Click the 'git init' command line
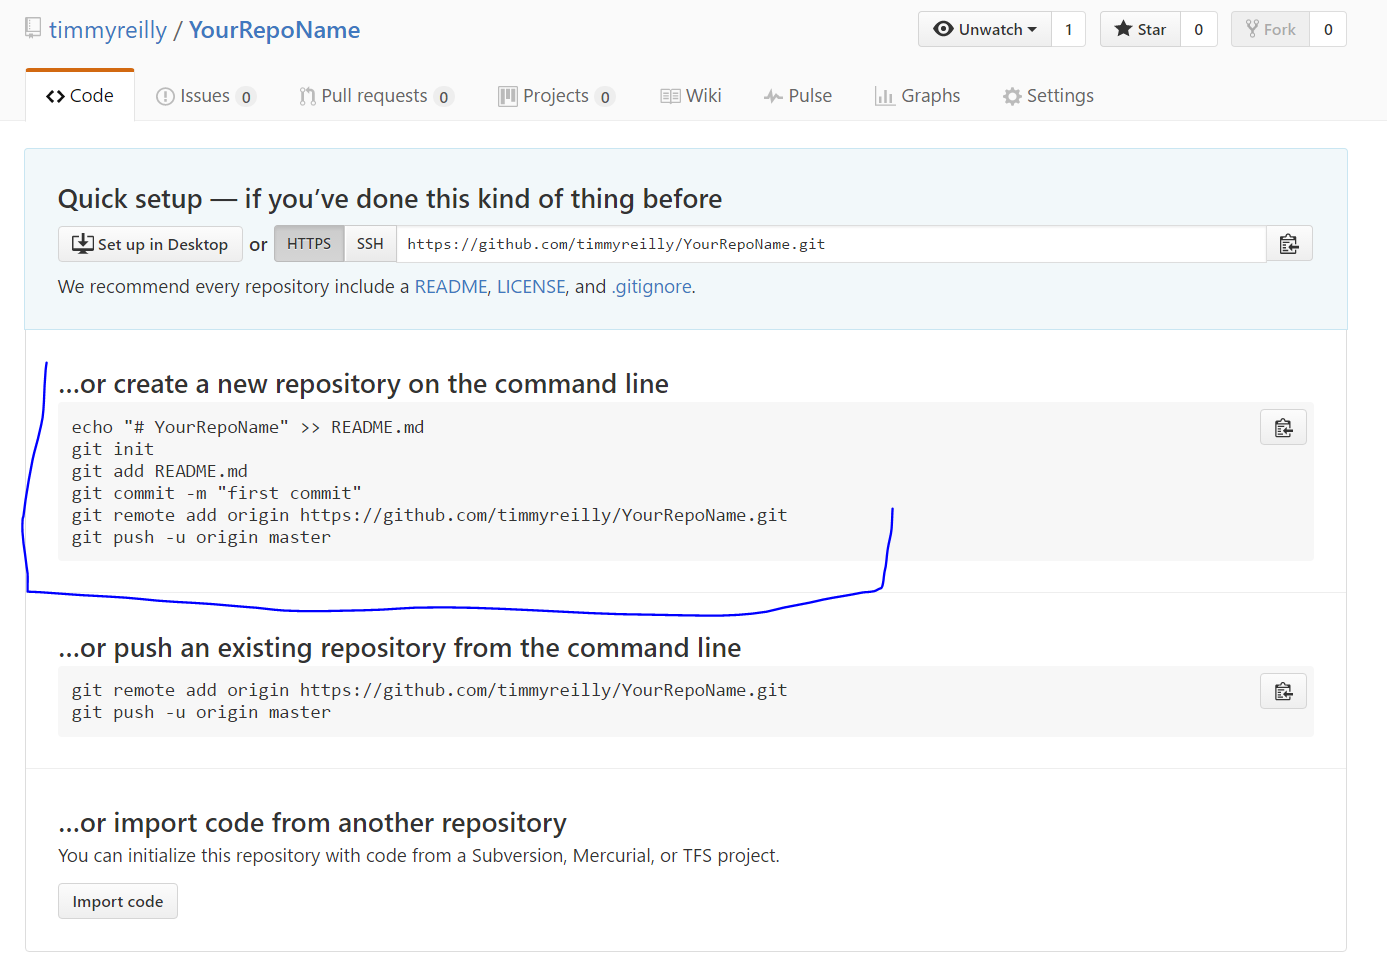Viewport: 1387px width, 975px height. pos(113,449)
